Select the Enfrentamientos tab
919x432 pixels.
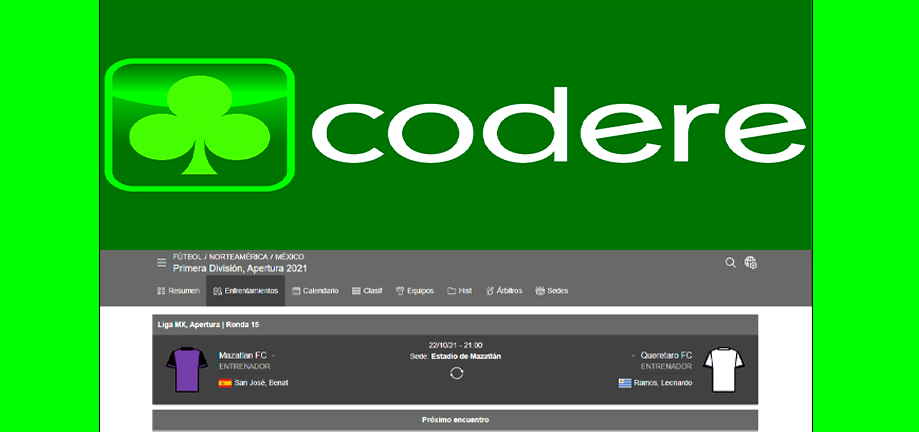coord(246,291)
